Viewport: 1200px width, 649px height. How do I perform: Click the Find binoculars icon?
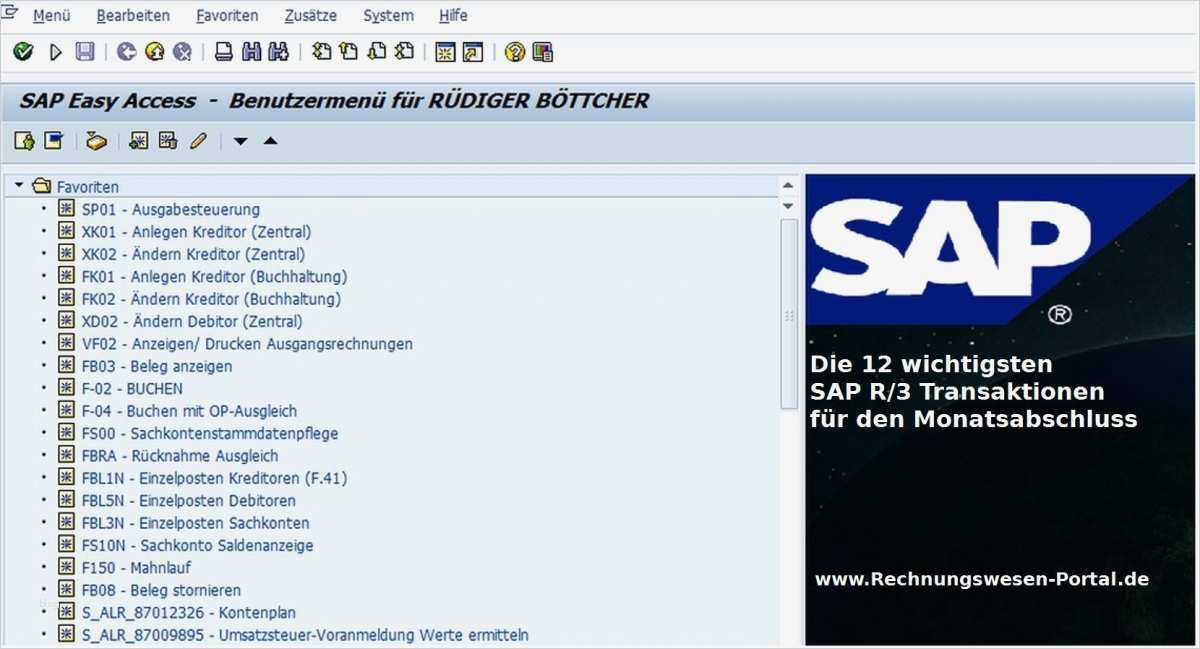coord(252,51)
